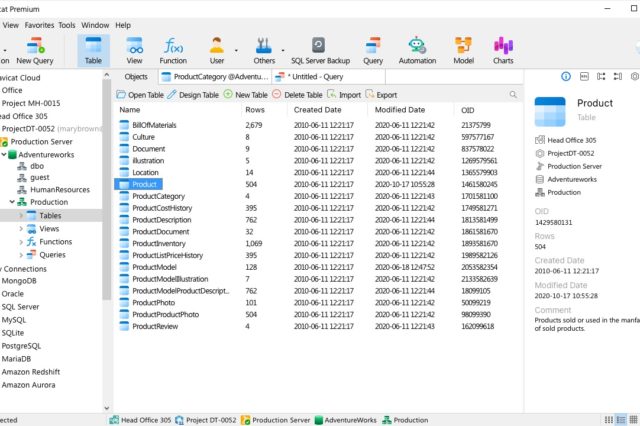The image size is (640, 426).
Task: Click the Head Office 305 status bar icon
Action: pyautogui.click(x=114, y=420)
